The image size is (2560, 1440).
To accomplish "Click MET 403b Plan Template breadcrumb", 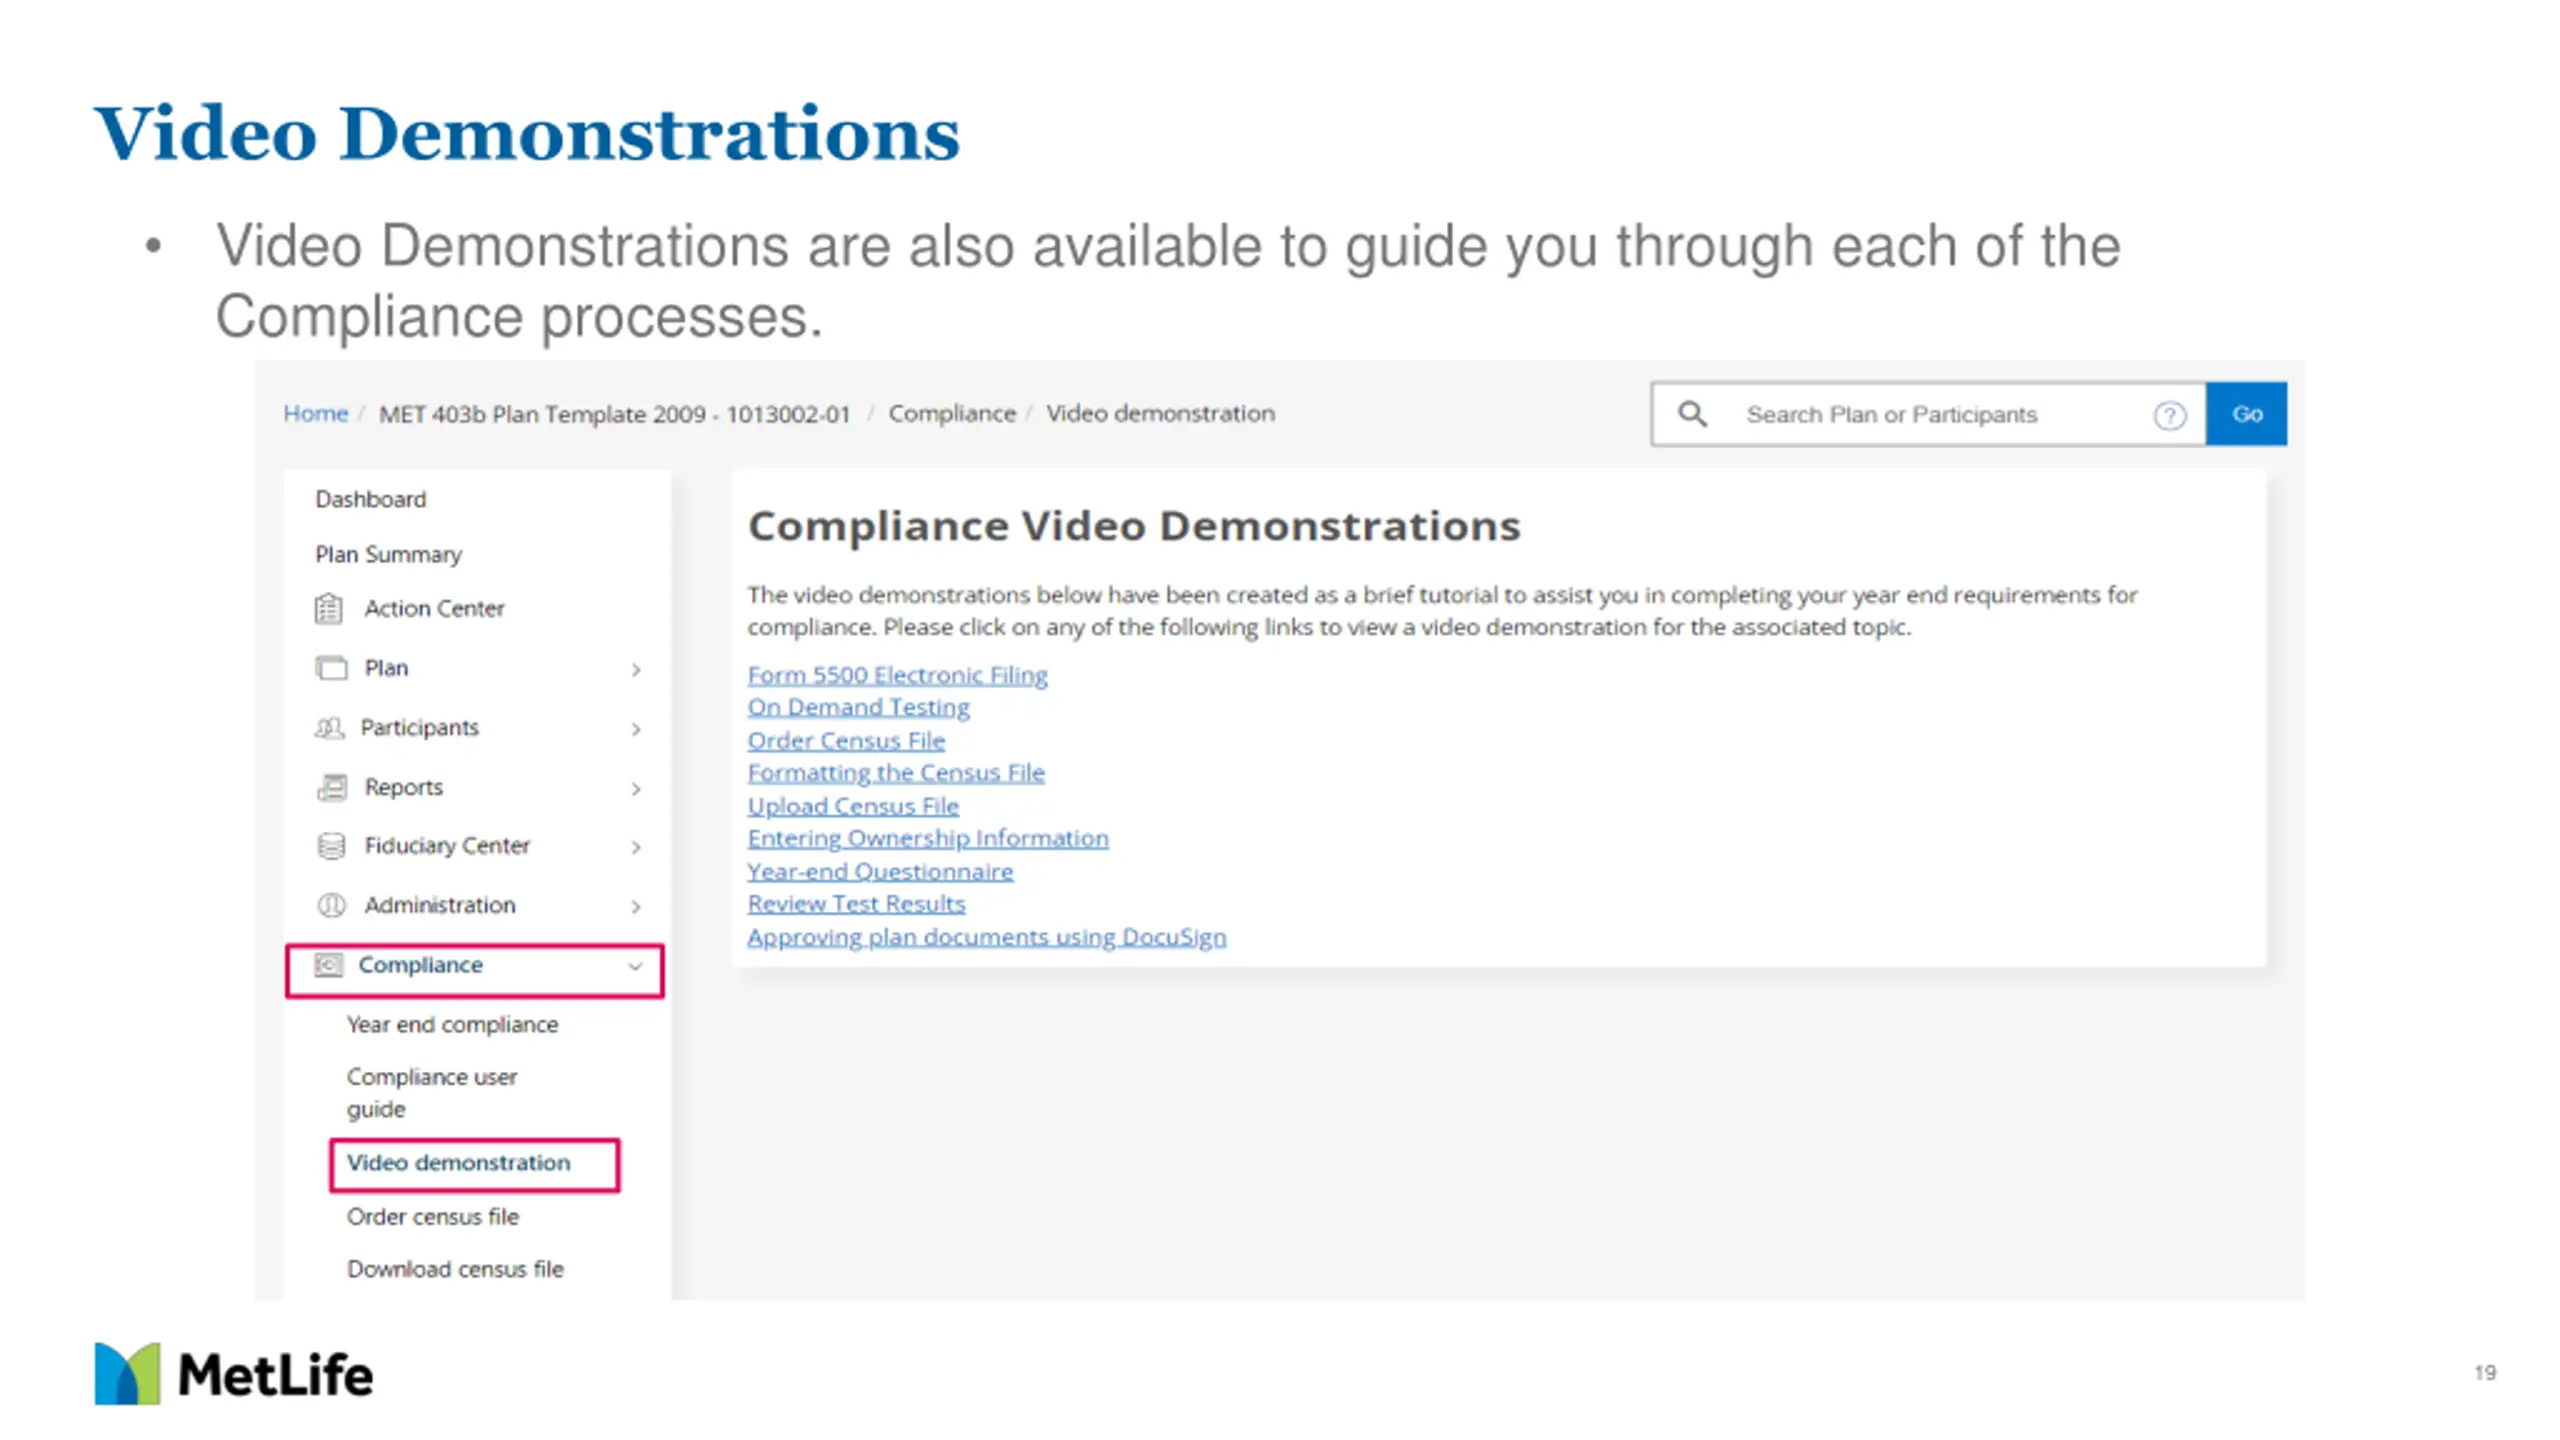I will [x=614, y=414].
